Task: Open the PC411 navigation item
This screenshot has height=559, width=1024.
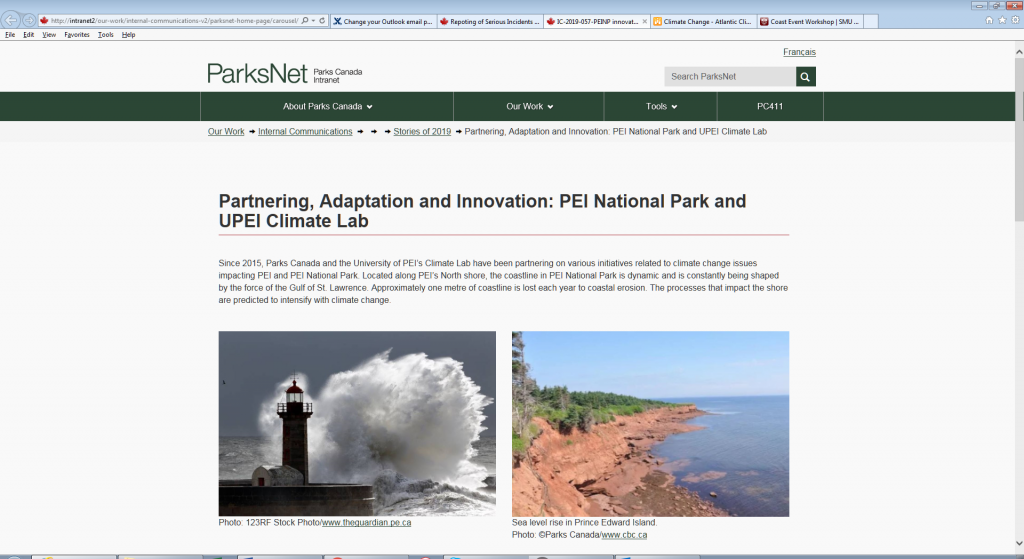Action: point(770,106)
